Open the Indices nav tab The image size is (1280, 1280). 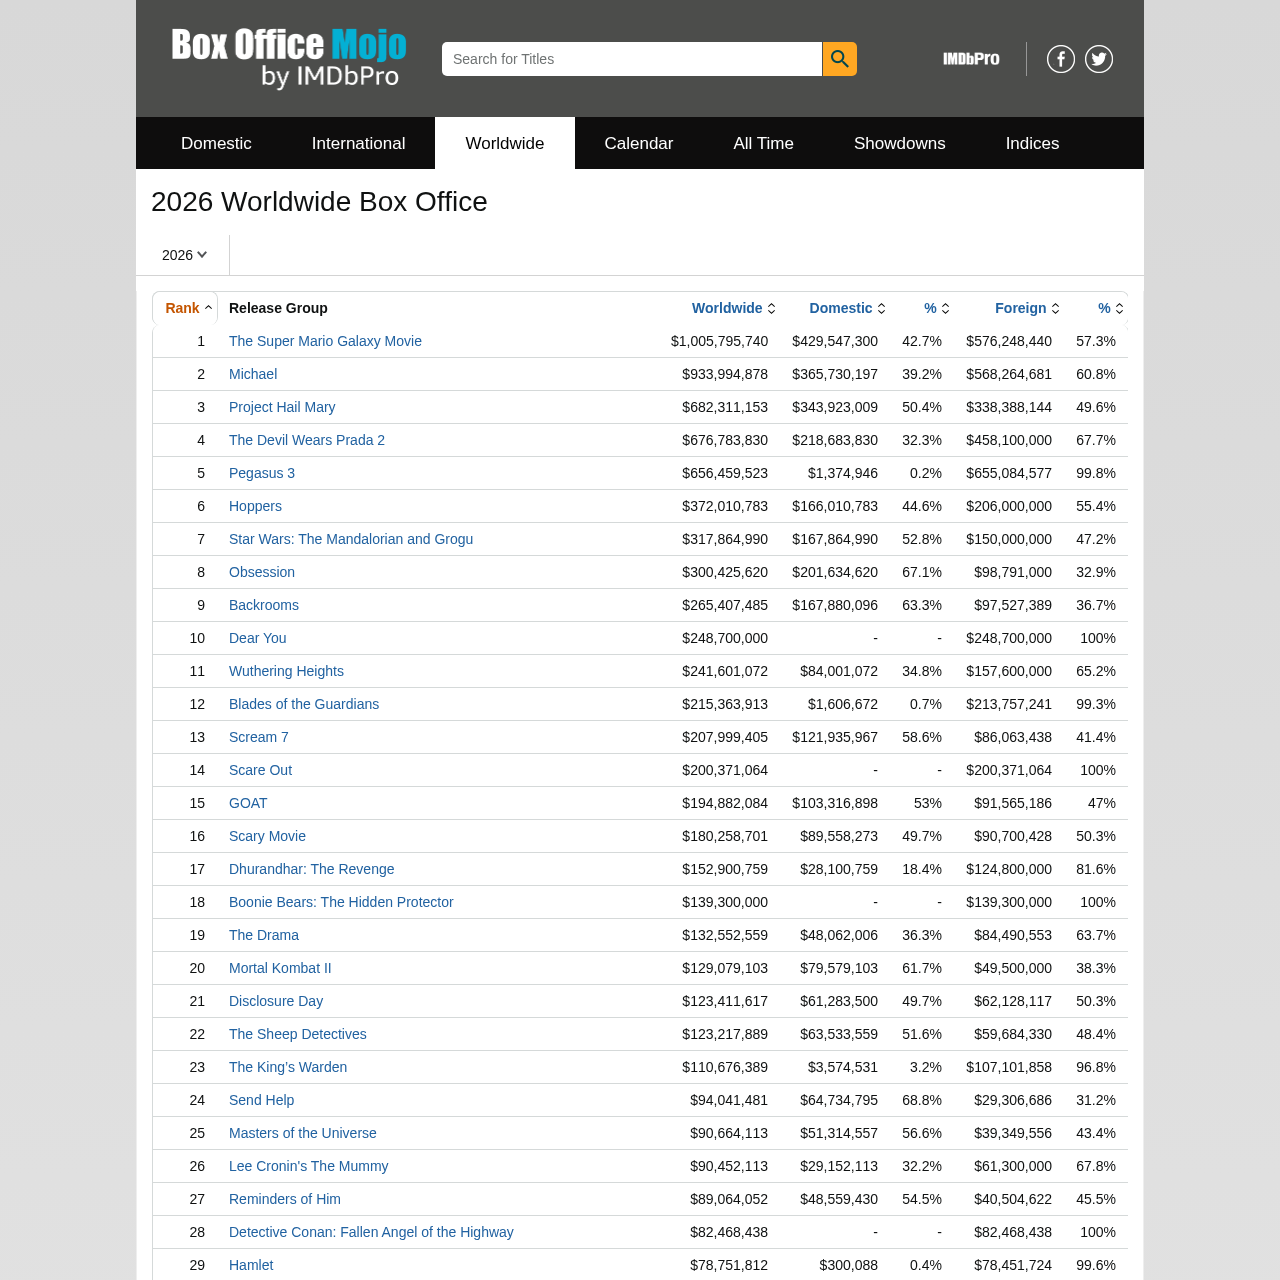click(1032, 143)
